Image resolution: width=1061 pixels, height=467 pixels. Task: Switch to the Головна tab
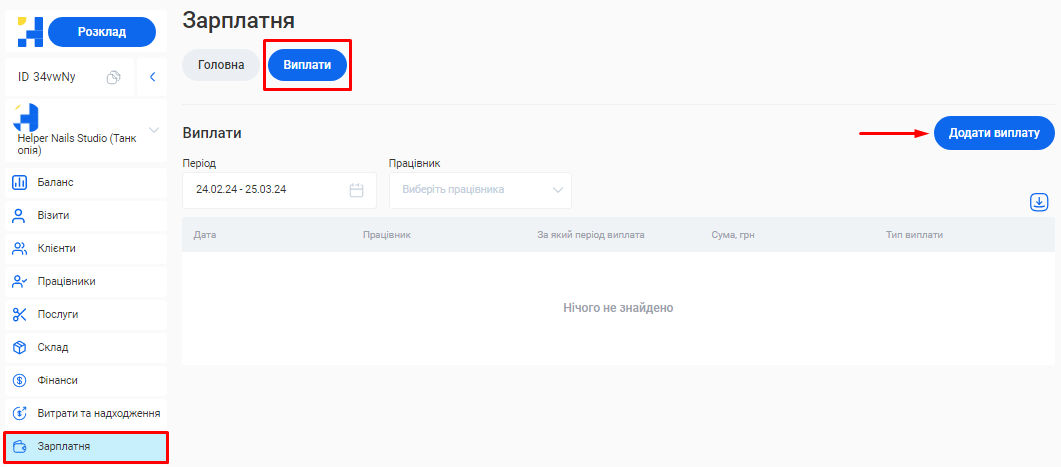[x=221, y=65]
